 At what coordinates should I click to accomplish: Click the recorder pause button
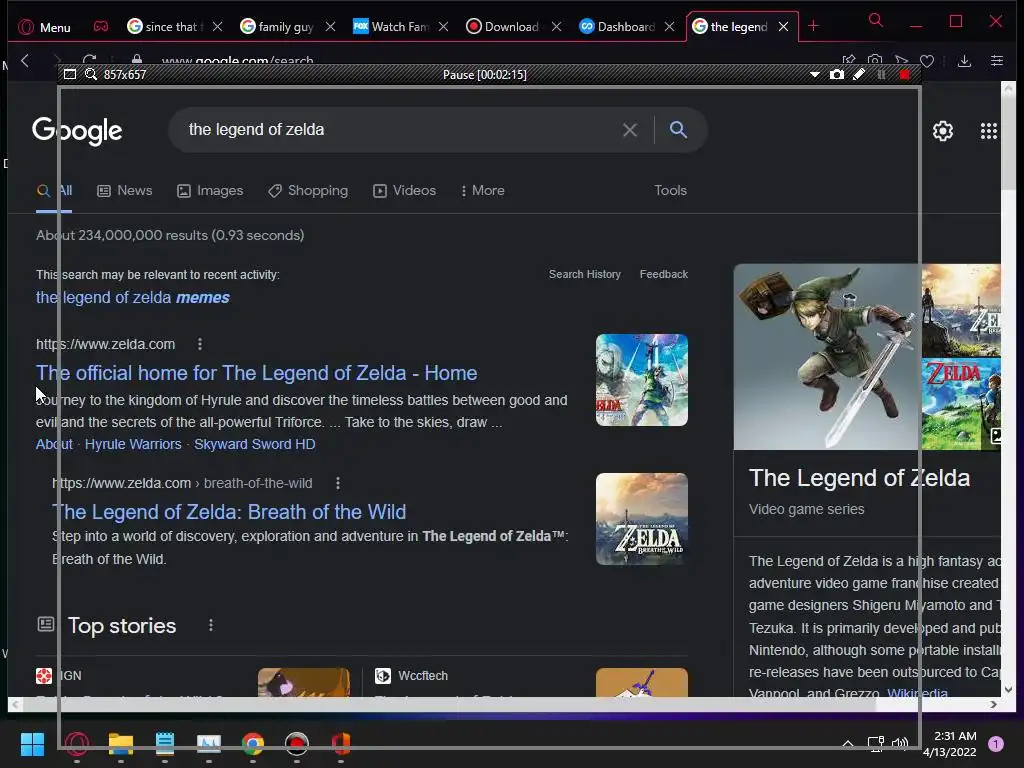coord(882,74)
